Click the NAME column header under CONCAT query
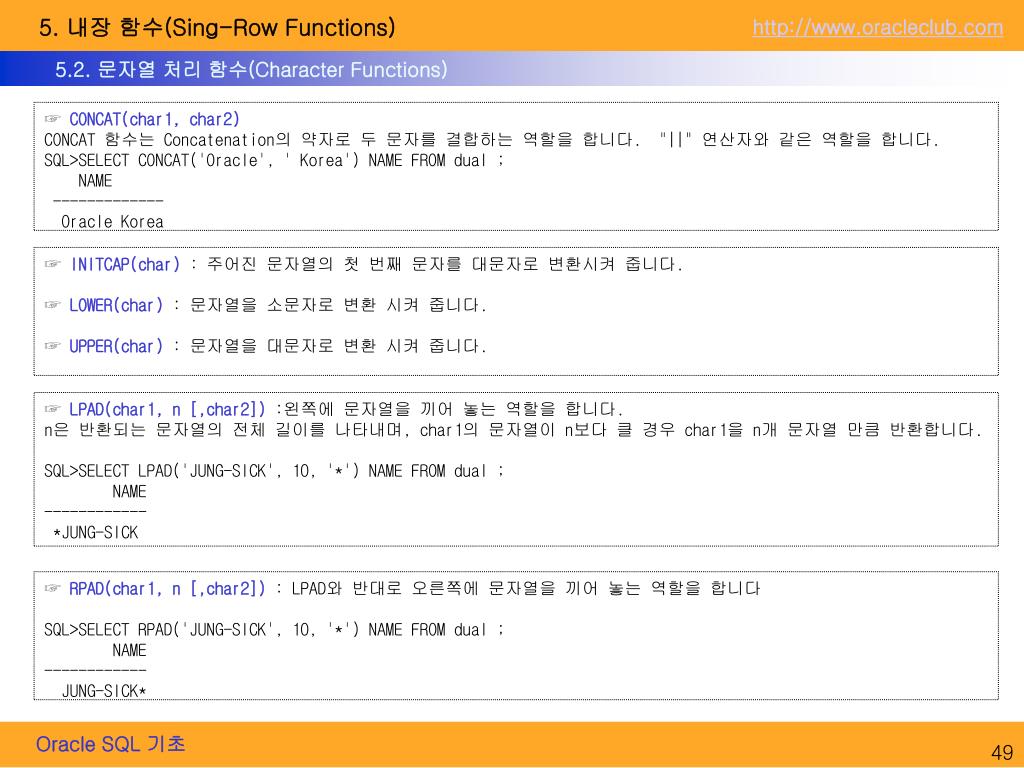Screen dimensions: 1024x768 pos(95,181)
